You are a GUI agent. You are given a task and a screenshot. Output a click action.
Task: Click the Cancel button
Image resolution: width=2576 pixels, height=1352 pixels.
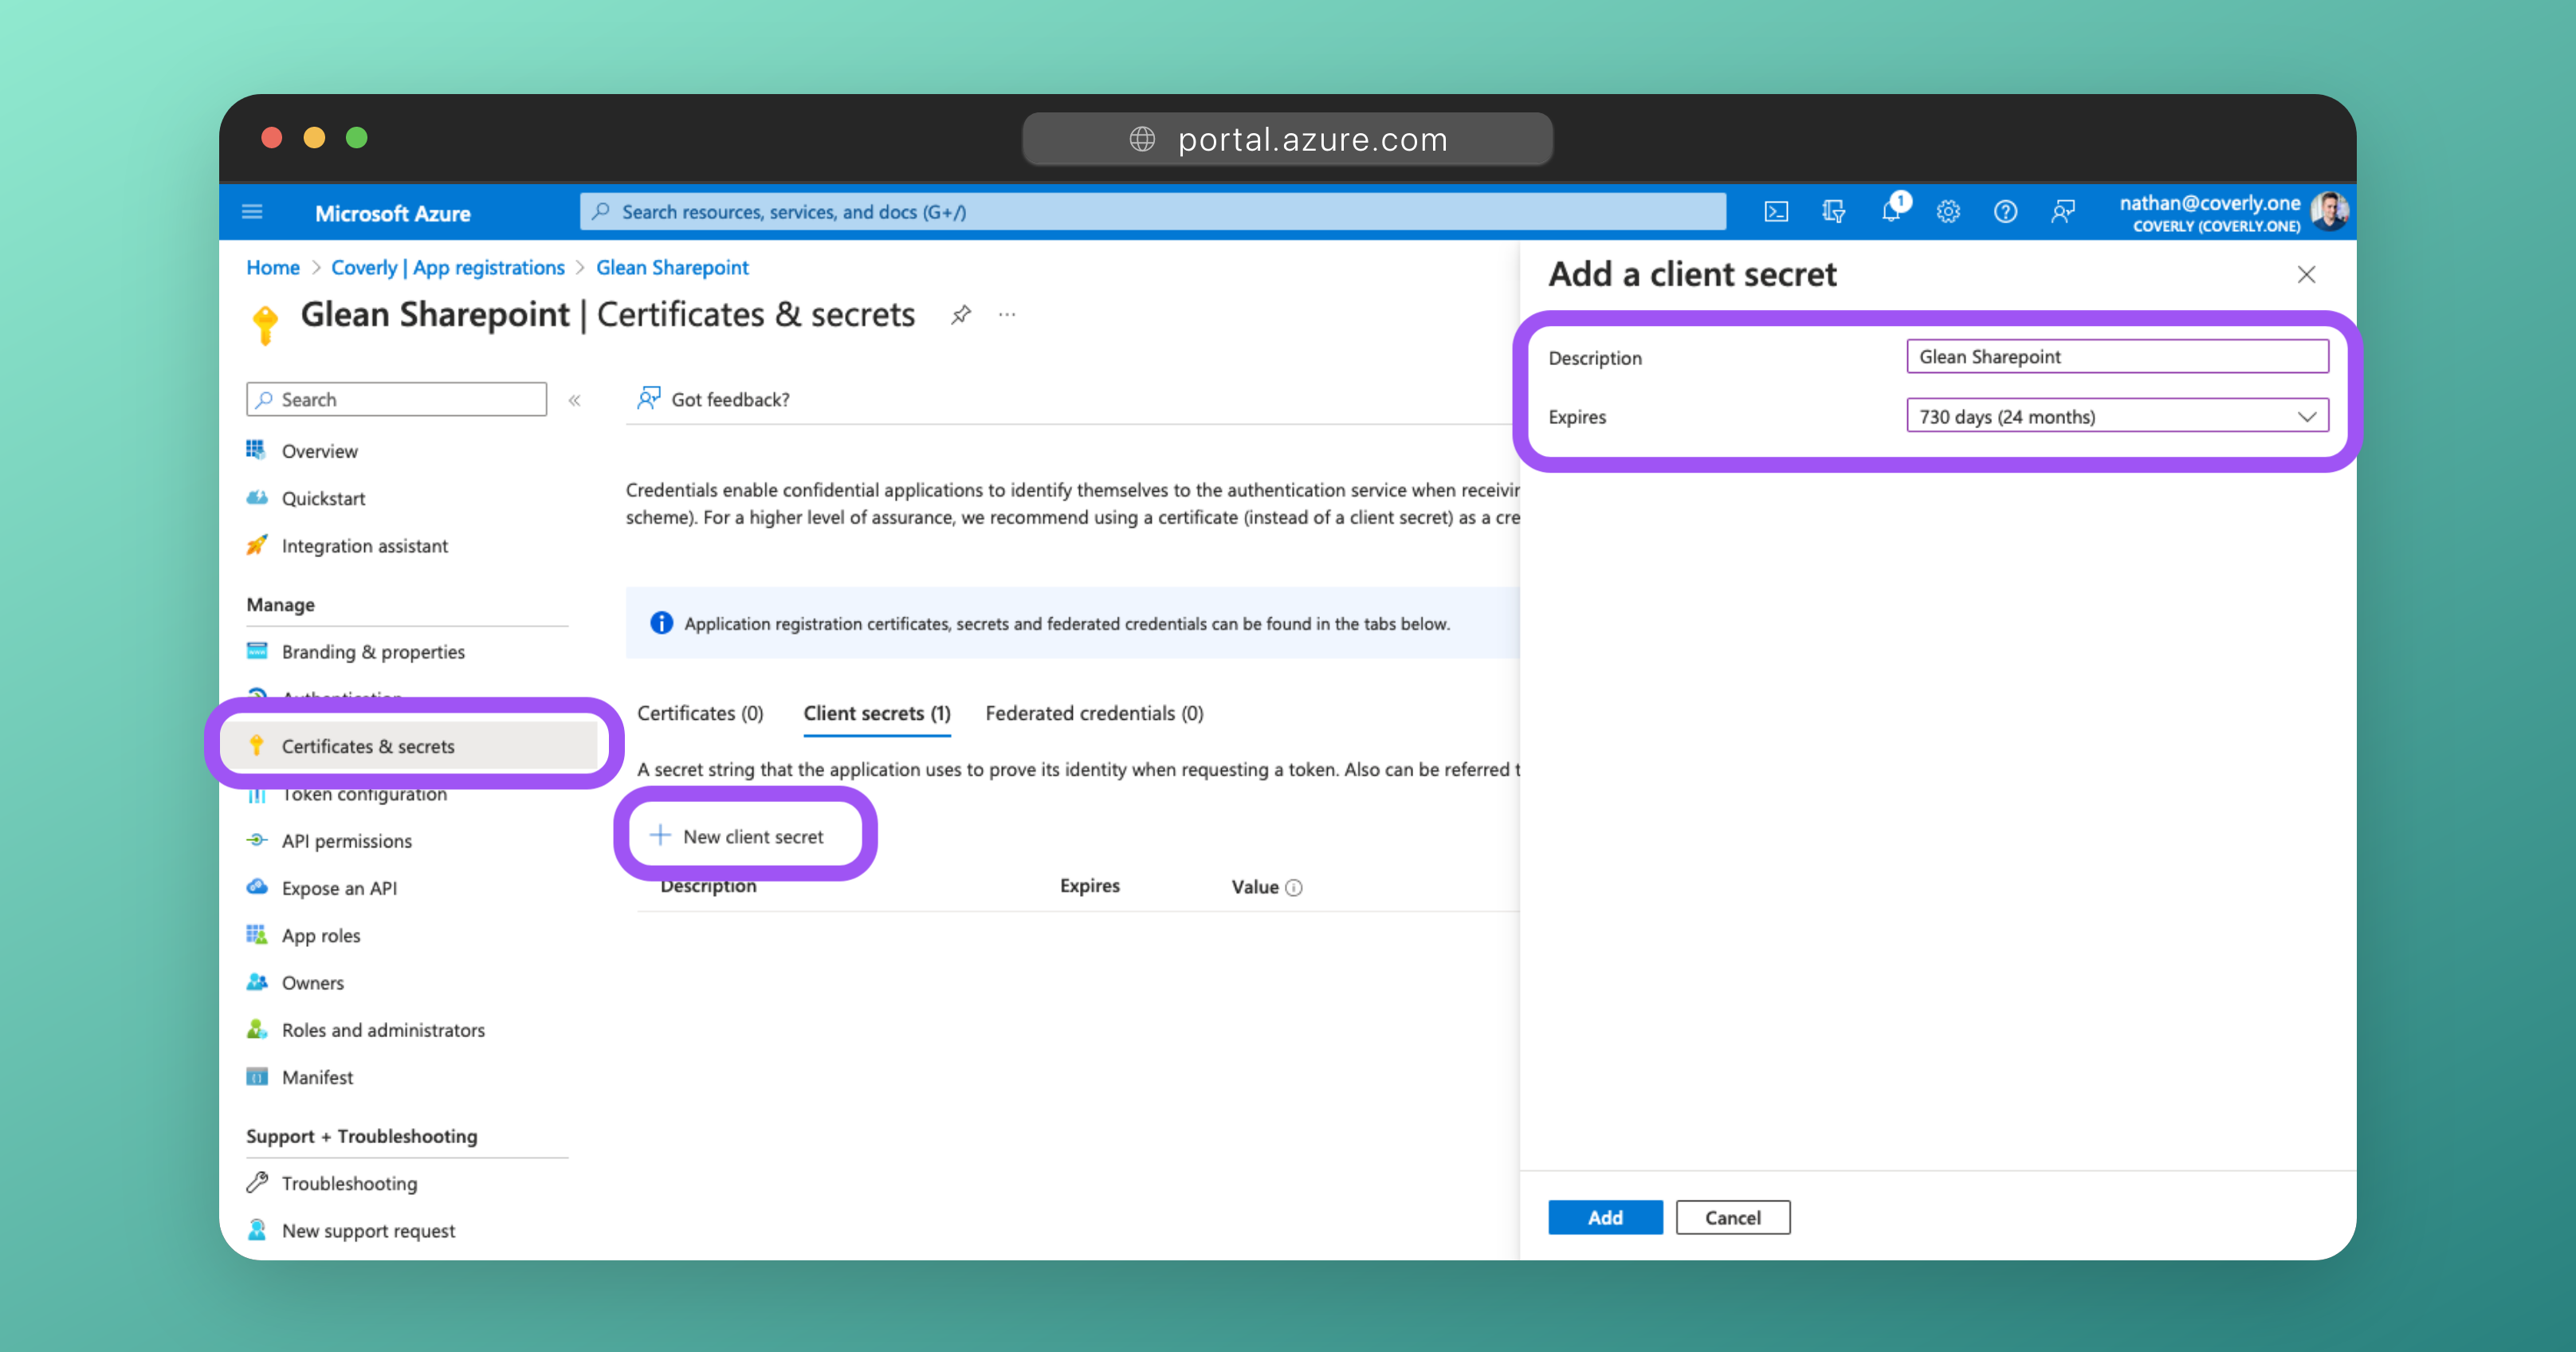[x=1732, y=1217]
